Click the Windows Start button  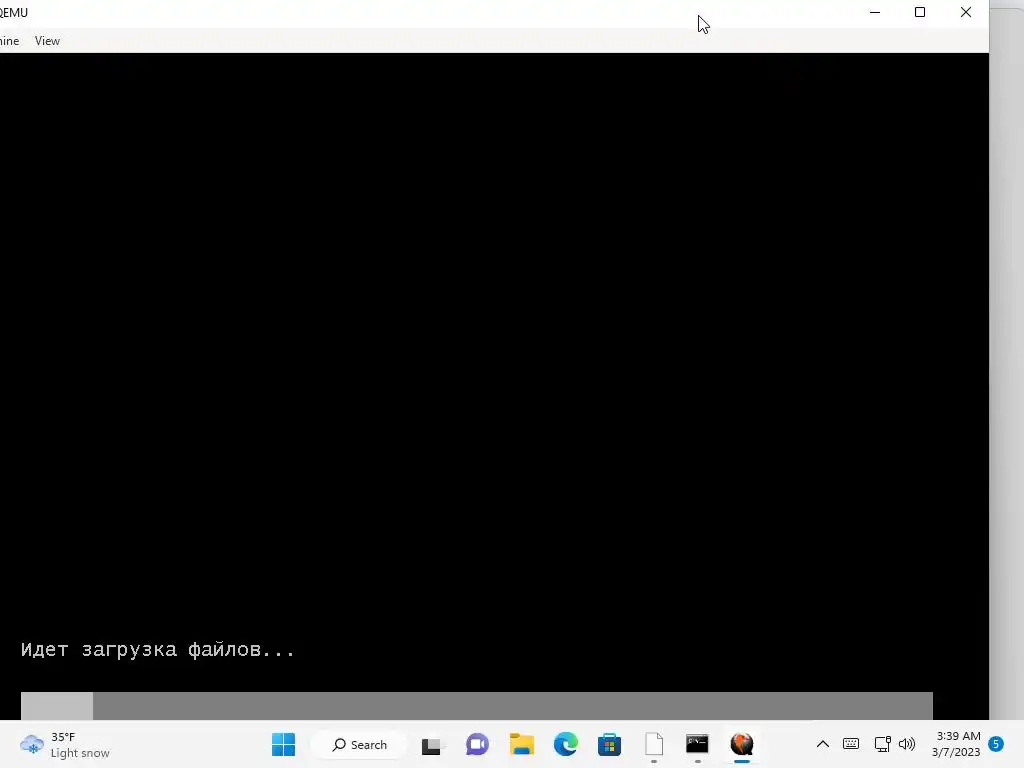pyautogui.click(x=283, y=744)
